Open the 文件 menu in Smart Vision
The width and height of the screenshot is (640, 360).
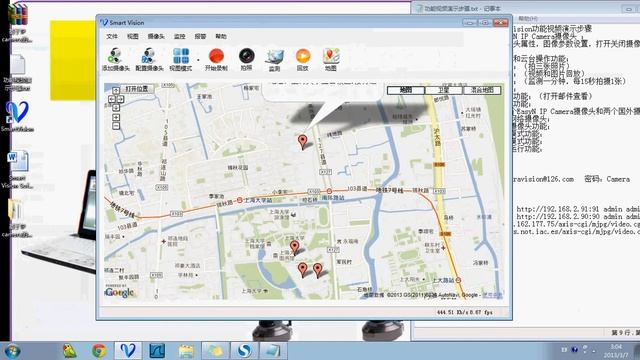(112, 36)
